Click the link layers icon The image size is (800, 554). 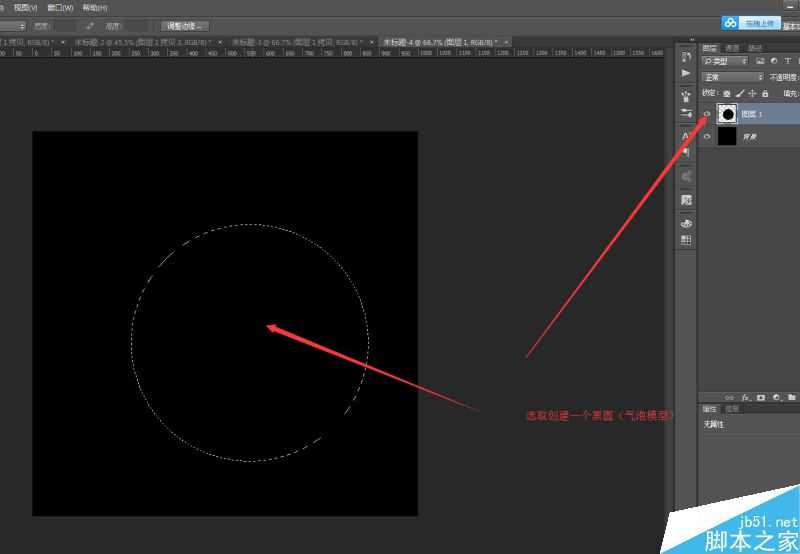click(x=729, y=397)
